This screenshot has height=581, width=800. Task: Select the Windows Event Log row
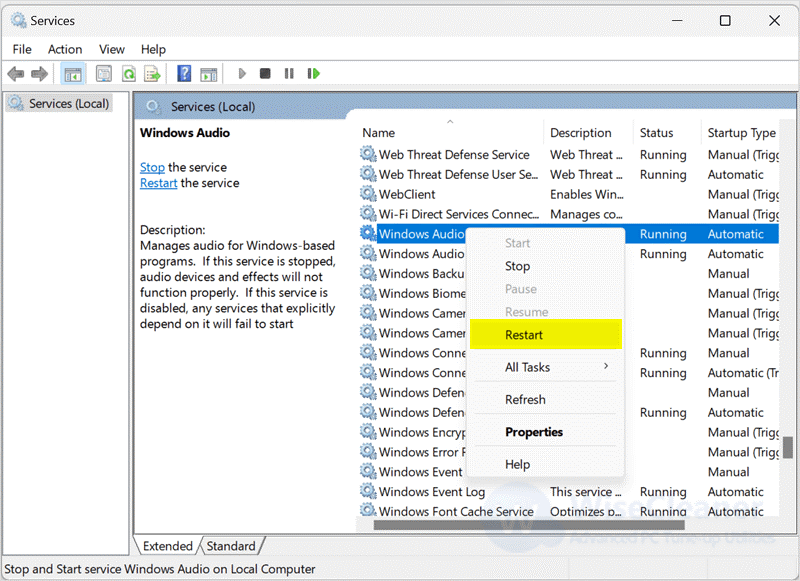pos(569,492)
